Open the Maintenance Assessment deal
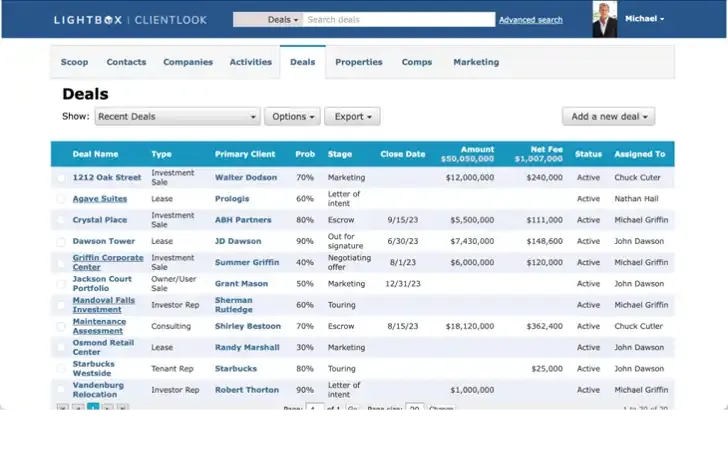 (x=99, y=326)
